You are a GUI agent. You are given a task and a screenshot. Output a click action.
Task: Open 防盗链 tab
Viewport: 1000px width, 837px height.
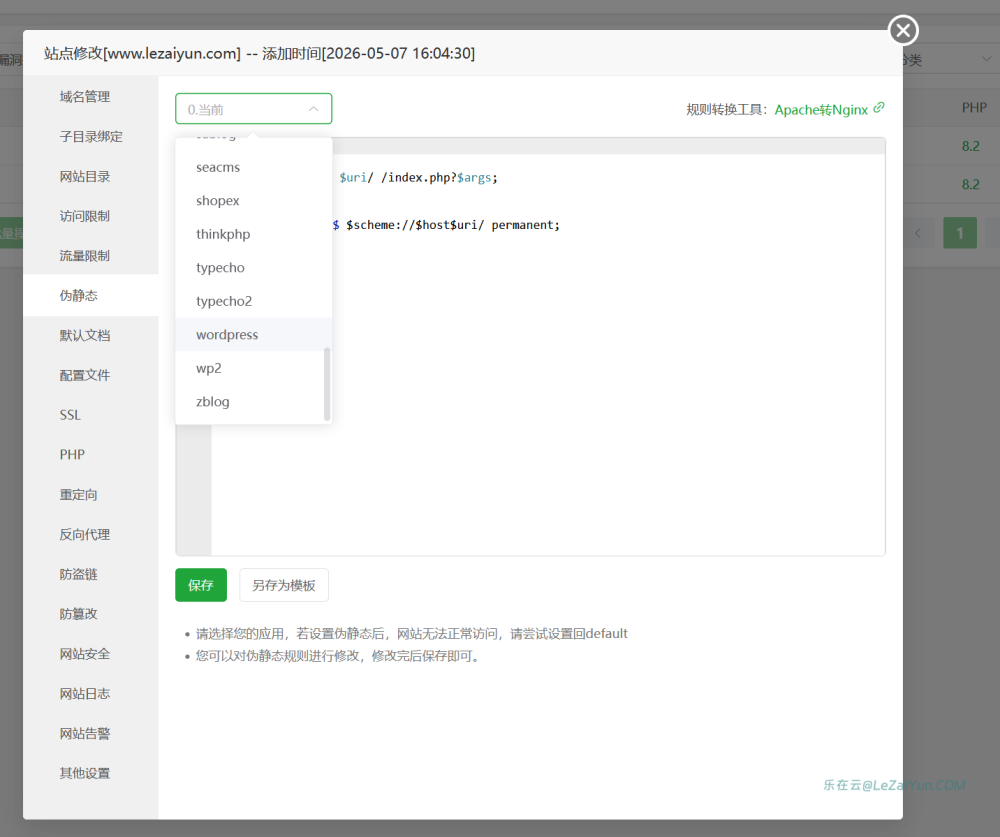coord(91,574)
